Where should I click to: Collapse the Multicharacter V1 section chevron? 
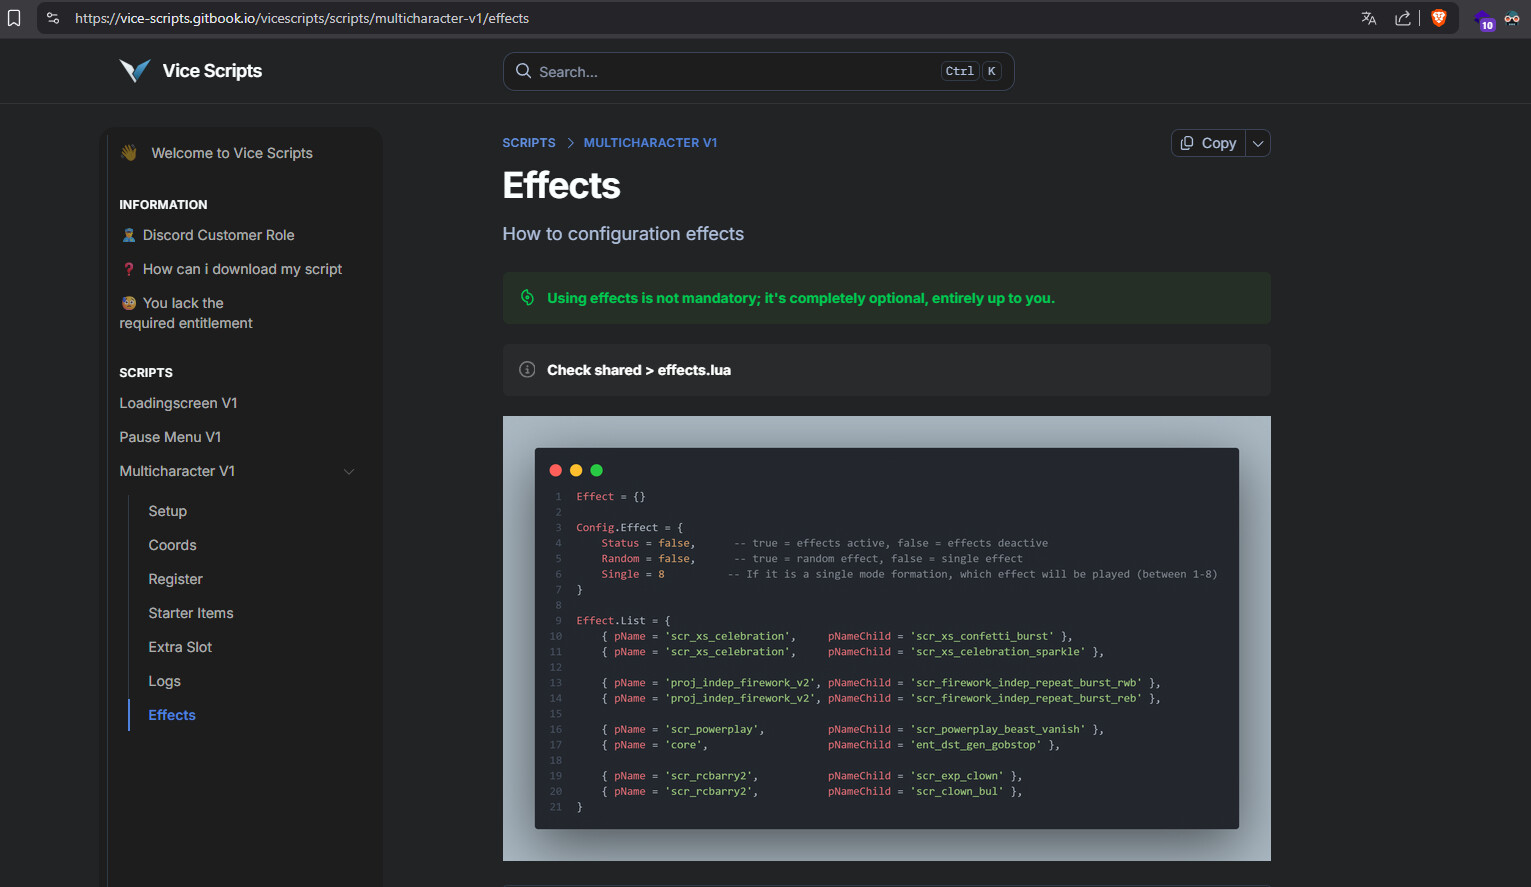coord(349,472)
